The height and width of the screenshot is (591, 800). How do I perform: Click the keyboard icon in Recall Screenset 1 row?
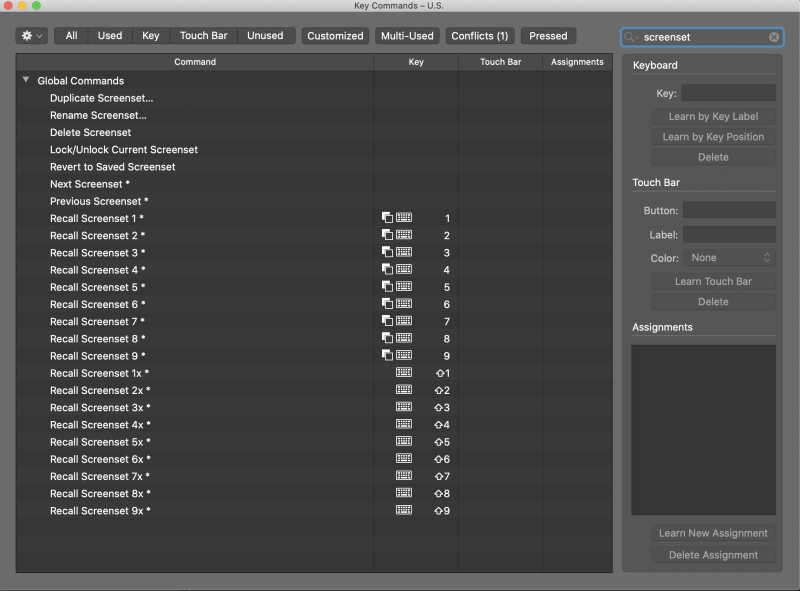tap(404, 218)
